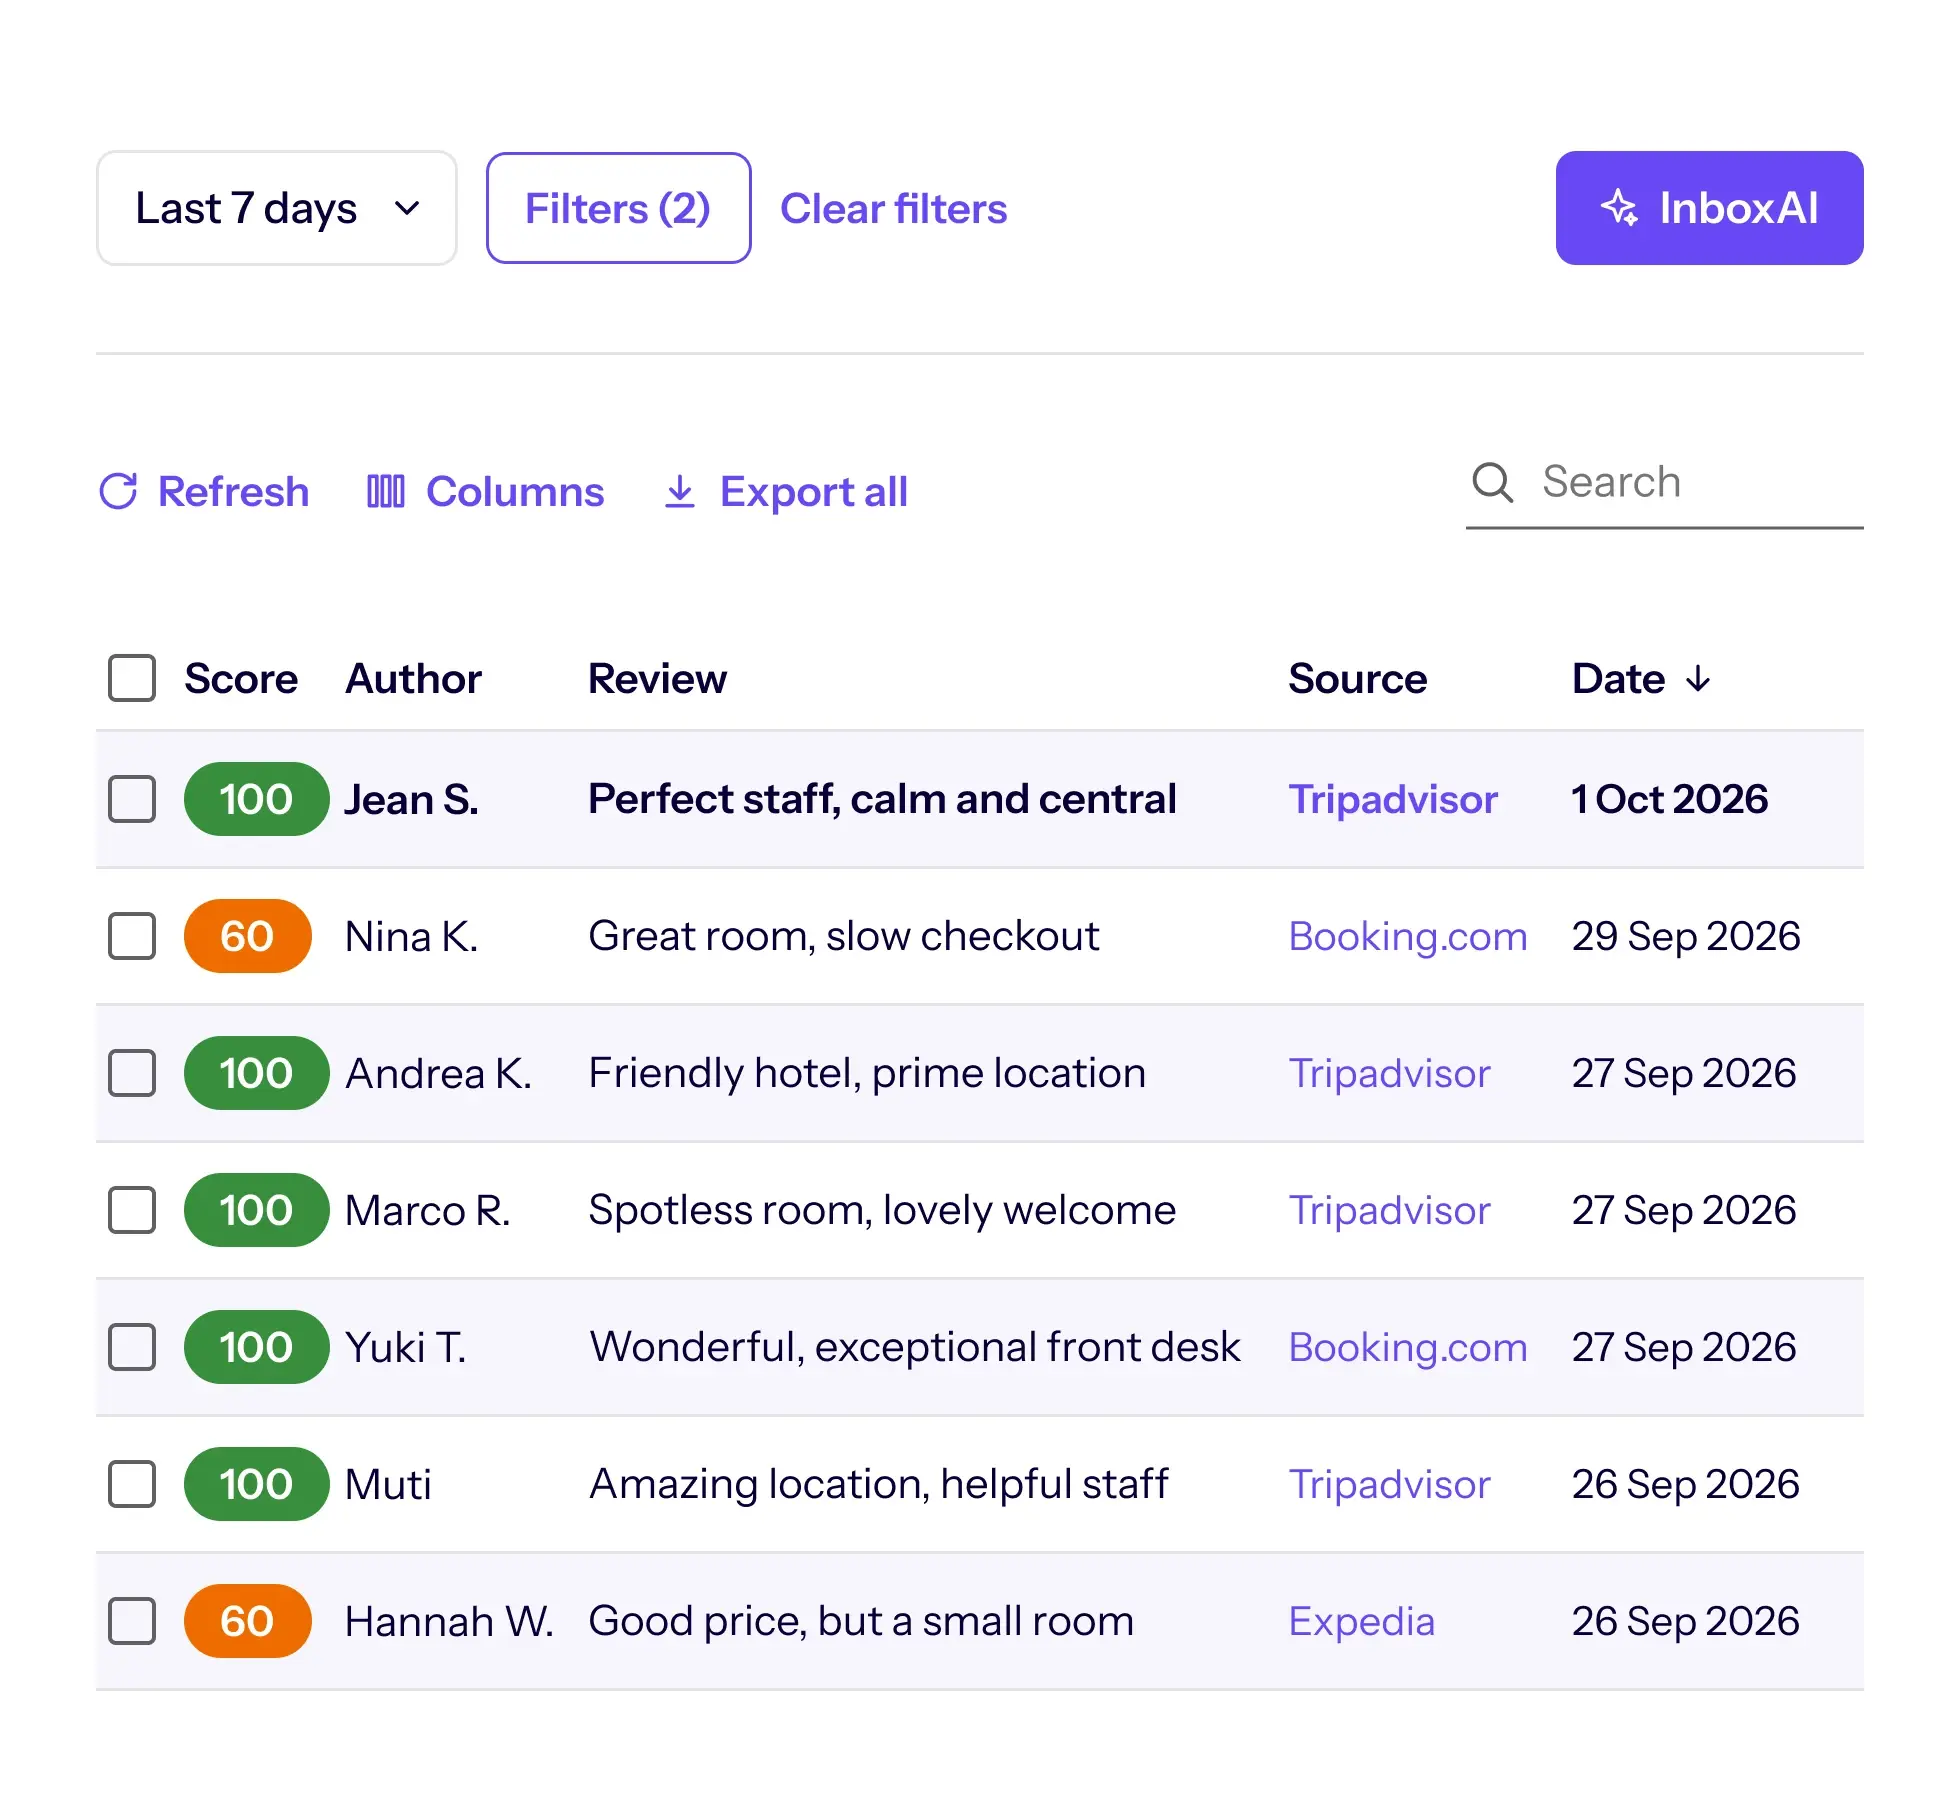1960x1800 pixels.
Task: Click the magnifier search icon
Action: [x=1493, y=482]
